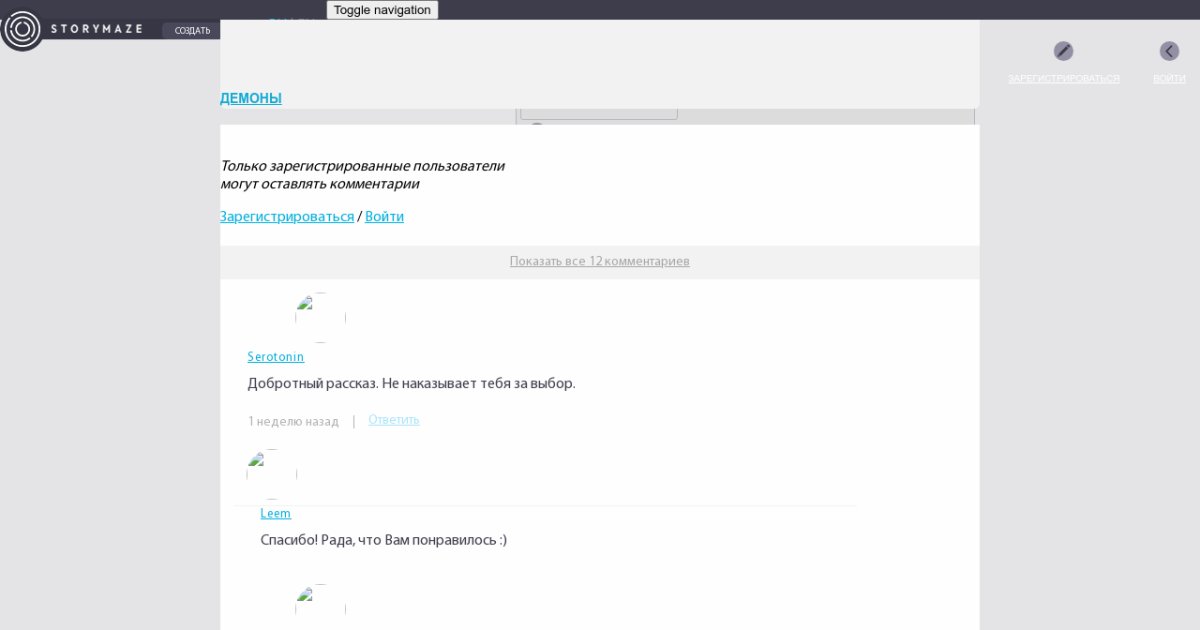The image size is (1200, 630).
Task: Expand all 12 comments
Action: [599, 261]
